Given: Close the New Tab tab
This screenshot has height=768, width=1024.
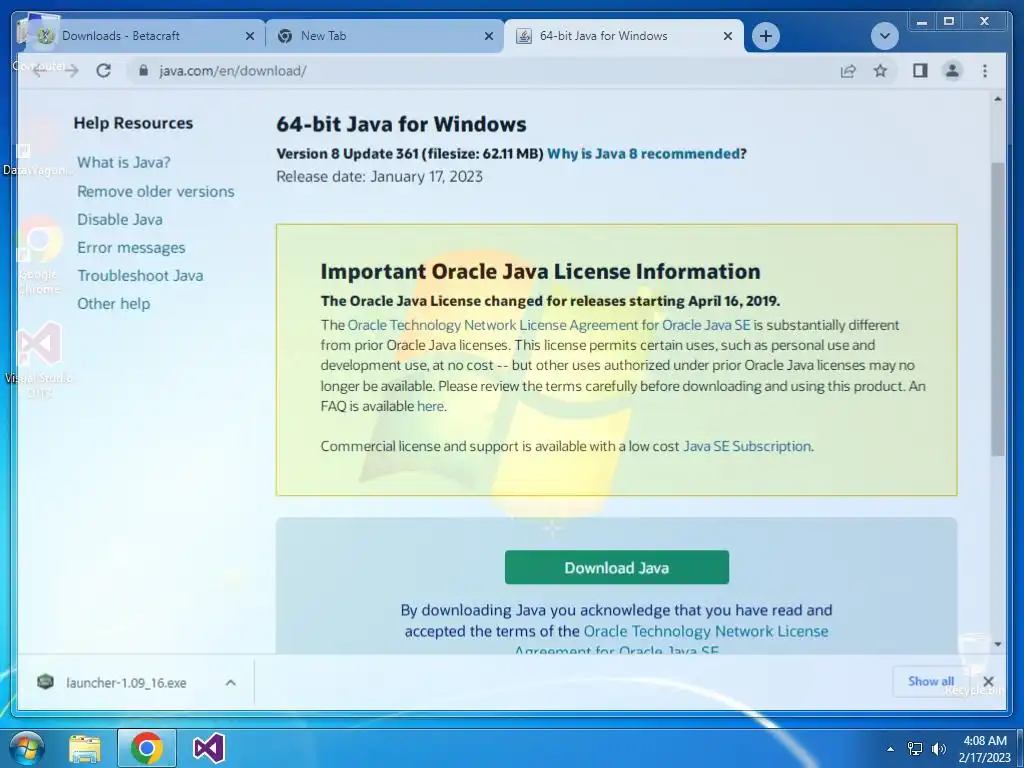Looking at the screenshot, I should pos(488,36).
